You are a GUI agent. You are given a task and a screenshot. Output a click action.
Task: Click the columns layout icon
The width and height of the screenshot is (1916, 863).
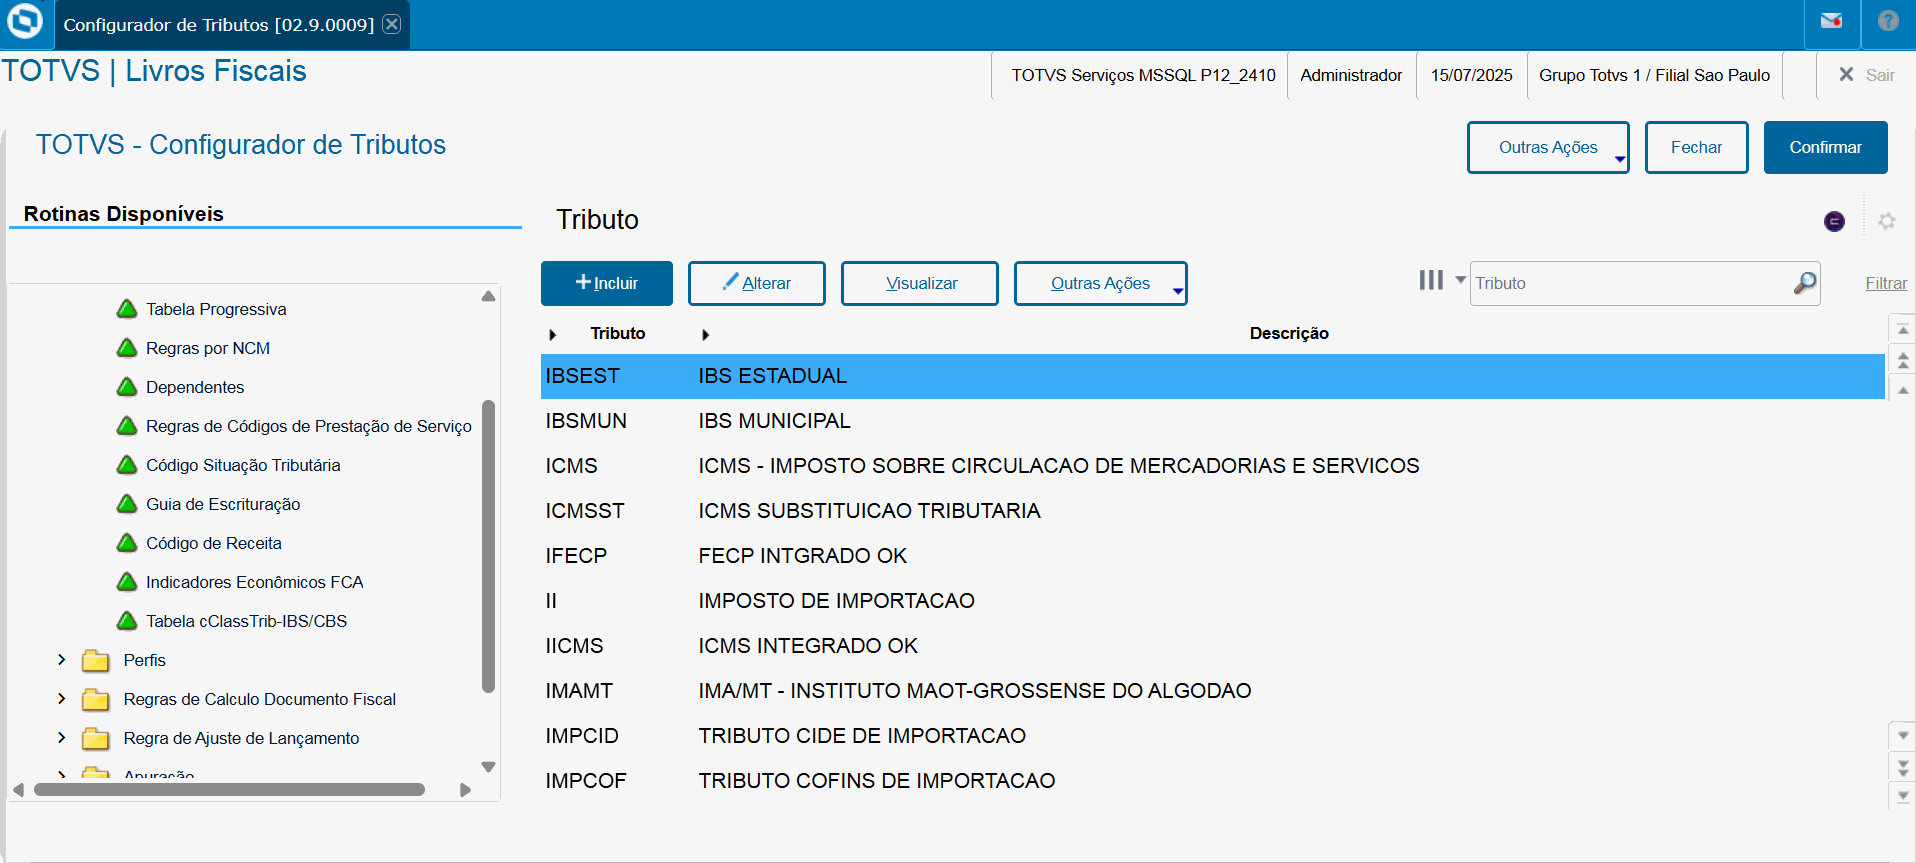coord(1431,280)
